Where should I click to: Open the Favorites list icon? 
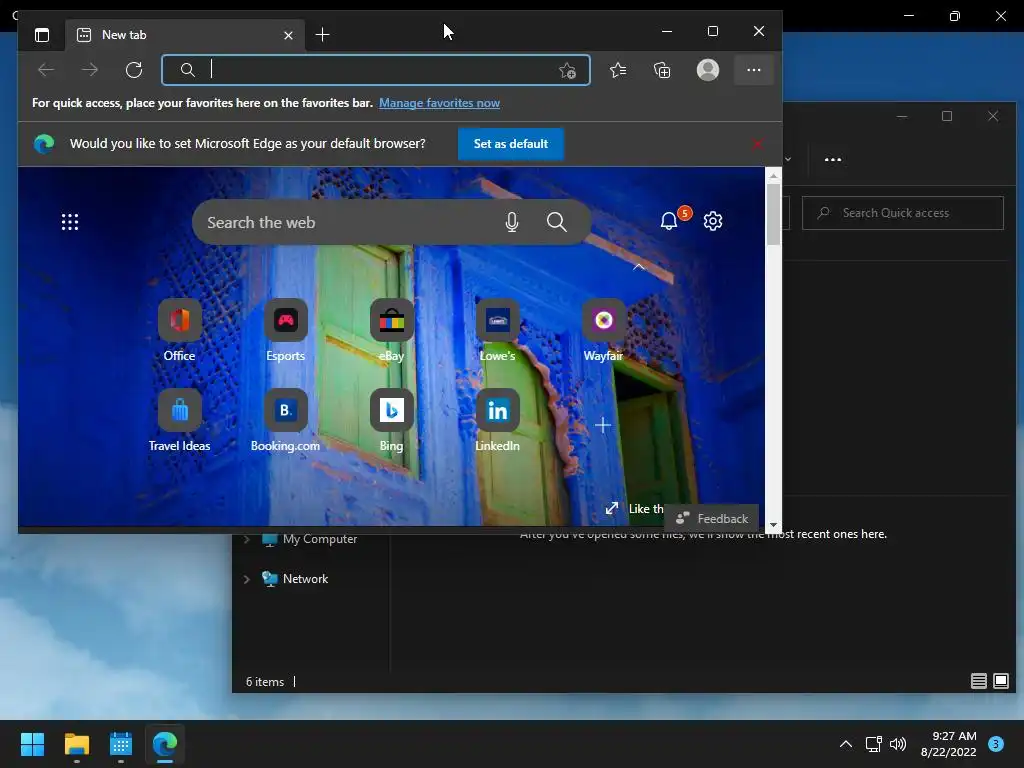[x=618, y=70]
